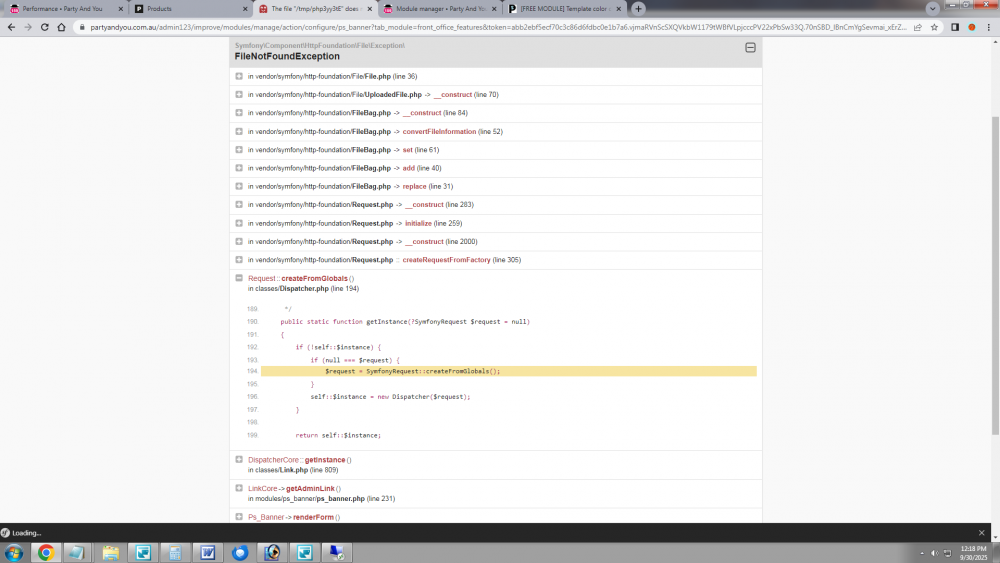The image size is (1000, 563).
Task: Open Microsoft Word from the taskbar
Action: [208, 553]
